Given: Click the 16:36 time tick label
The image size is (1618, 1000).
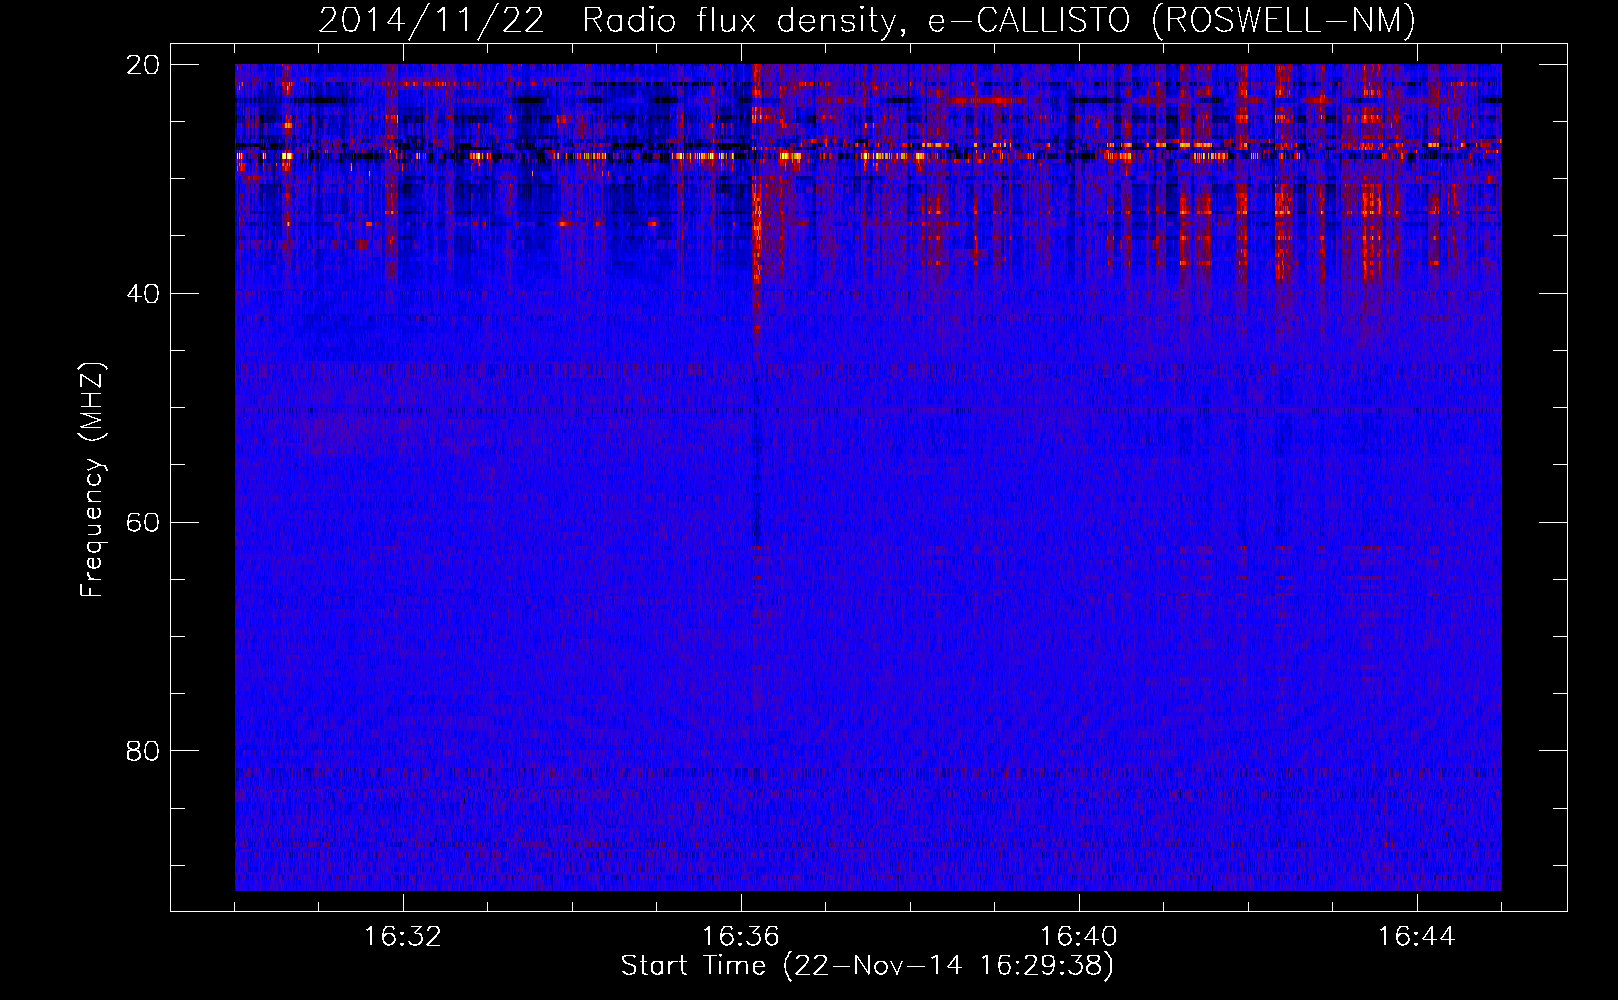Looking at the screenshot, I should tap(741, 937).
